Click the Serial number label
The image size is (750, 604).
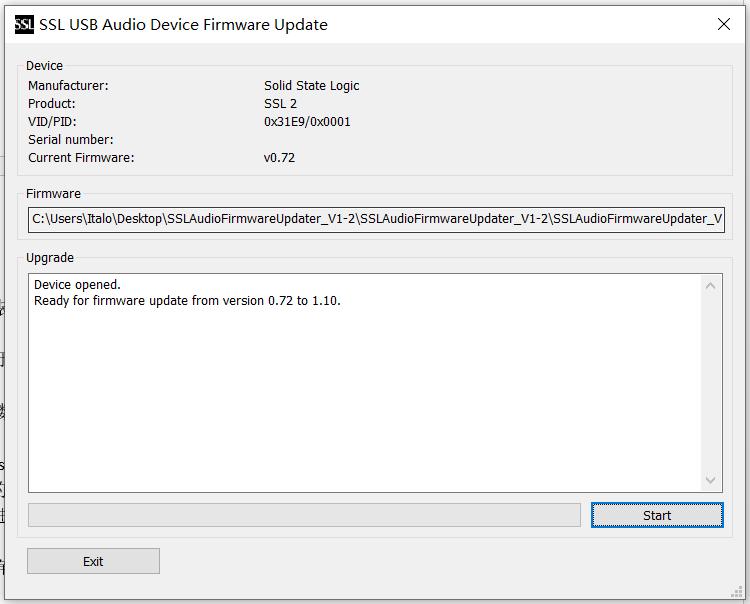pyautogui.click(x=71, y=140)
